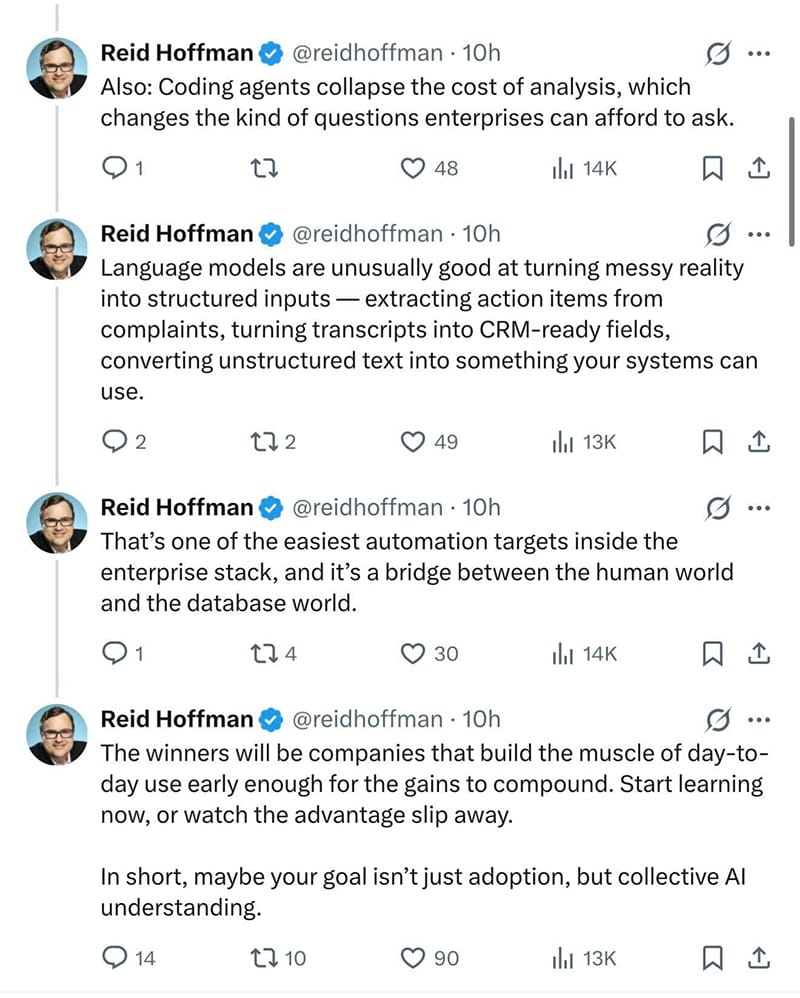Open Reid Hoffman name on first tweet
This screenshot has width=800, height=998.
(x=177, y=52)
